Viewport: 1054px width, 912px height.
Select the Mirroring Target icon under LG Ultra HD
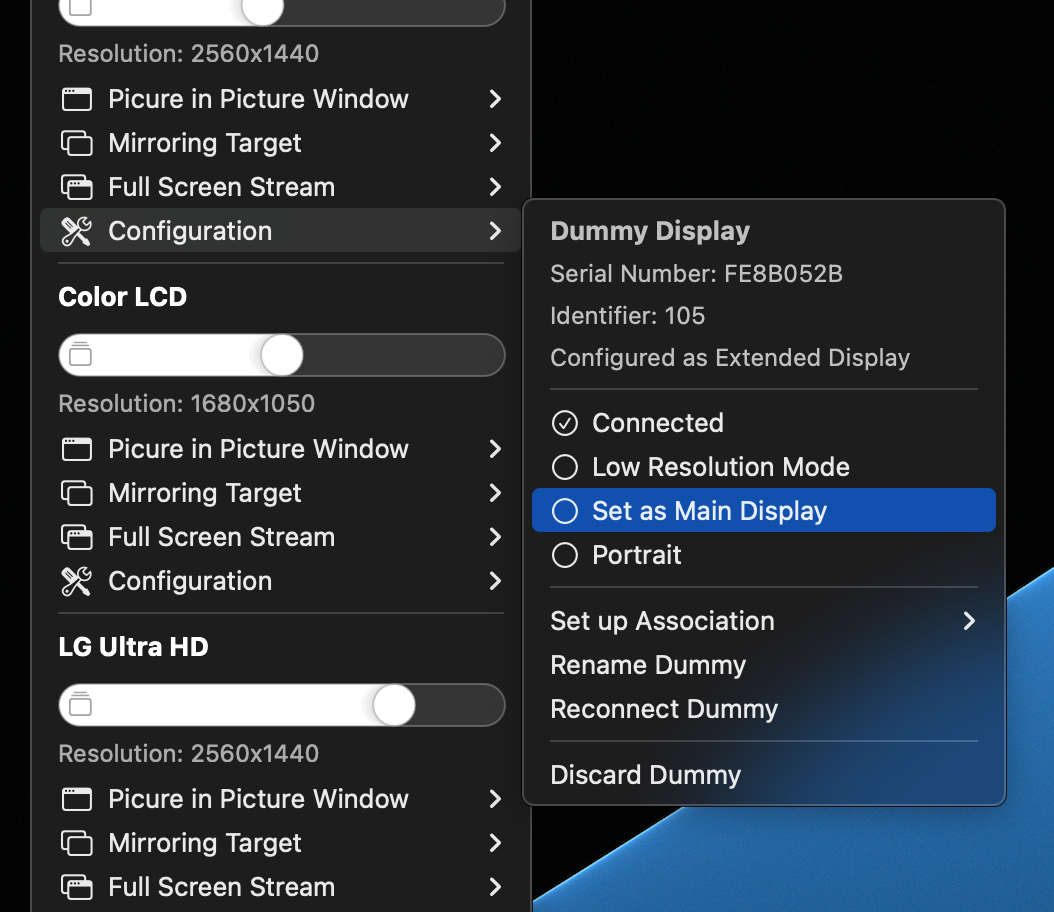click(77, 843)
